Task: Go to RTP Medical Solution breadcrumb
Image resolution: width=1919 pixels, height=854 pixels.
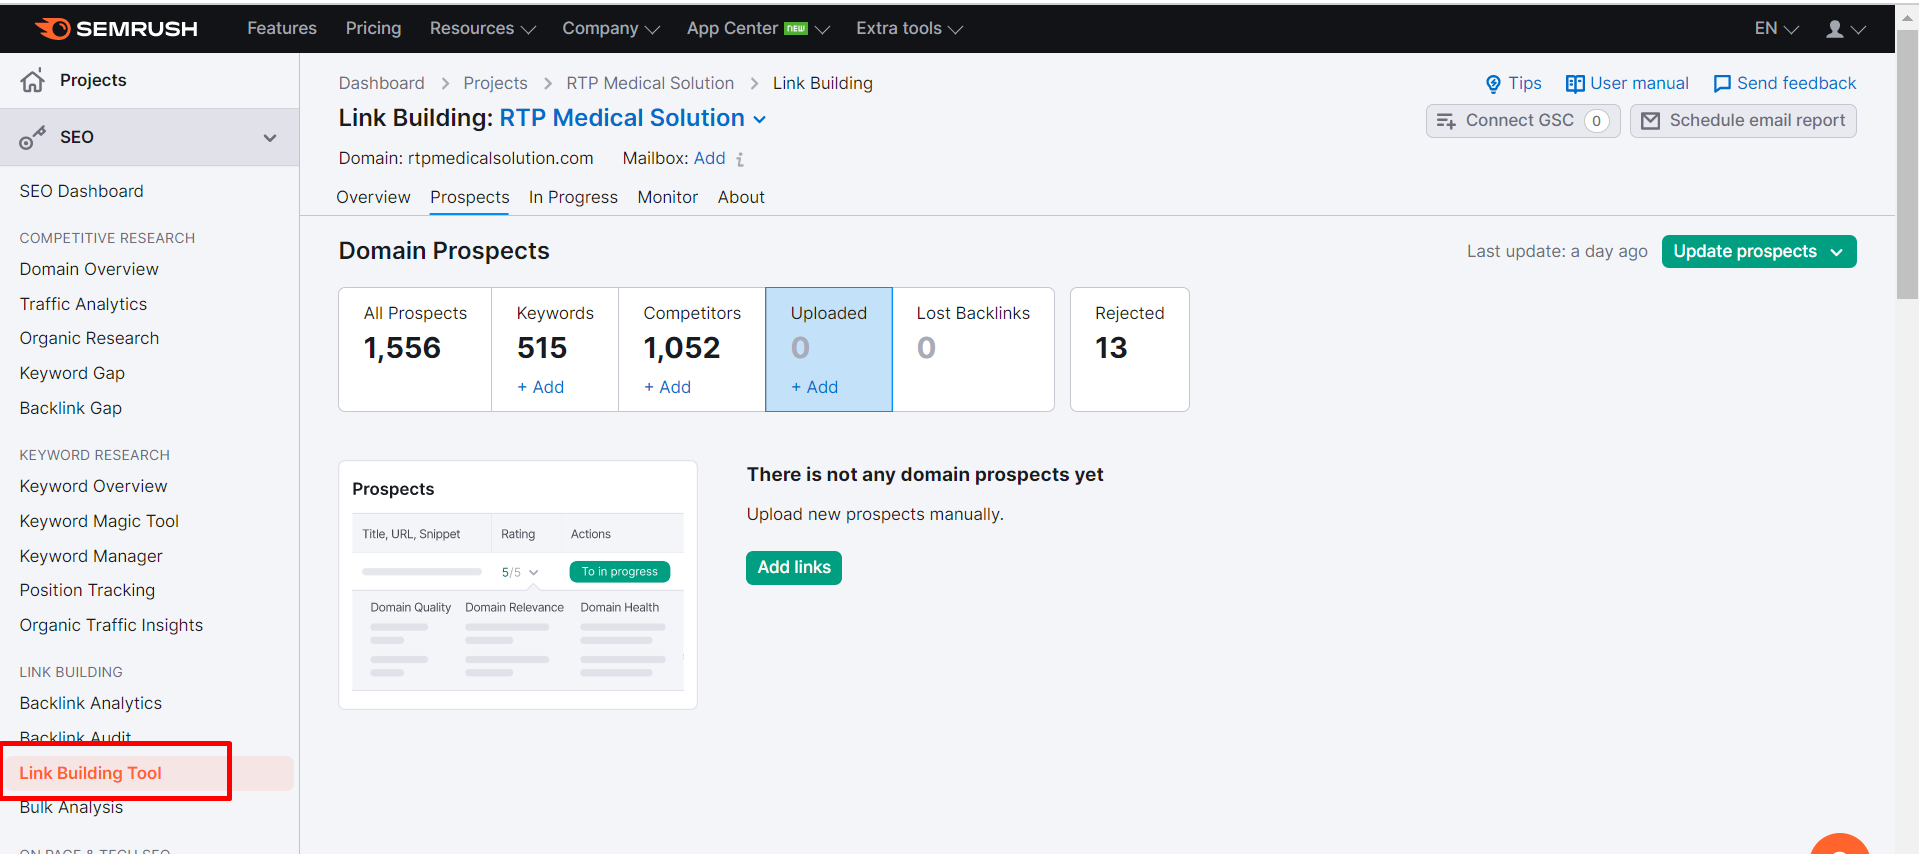Action: tap(650, 84)
